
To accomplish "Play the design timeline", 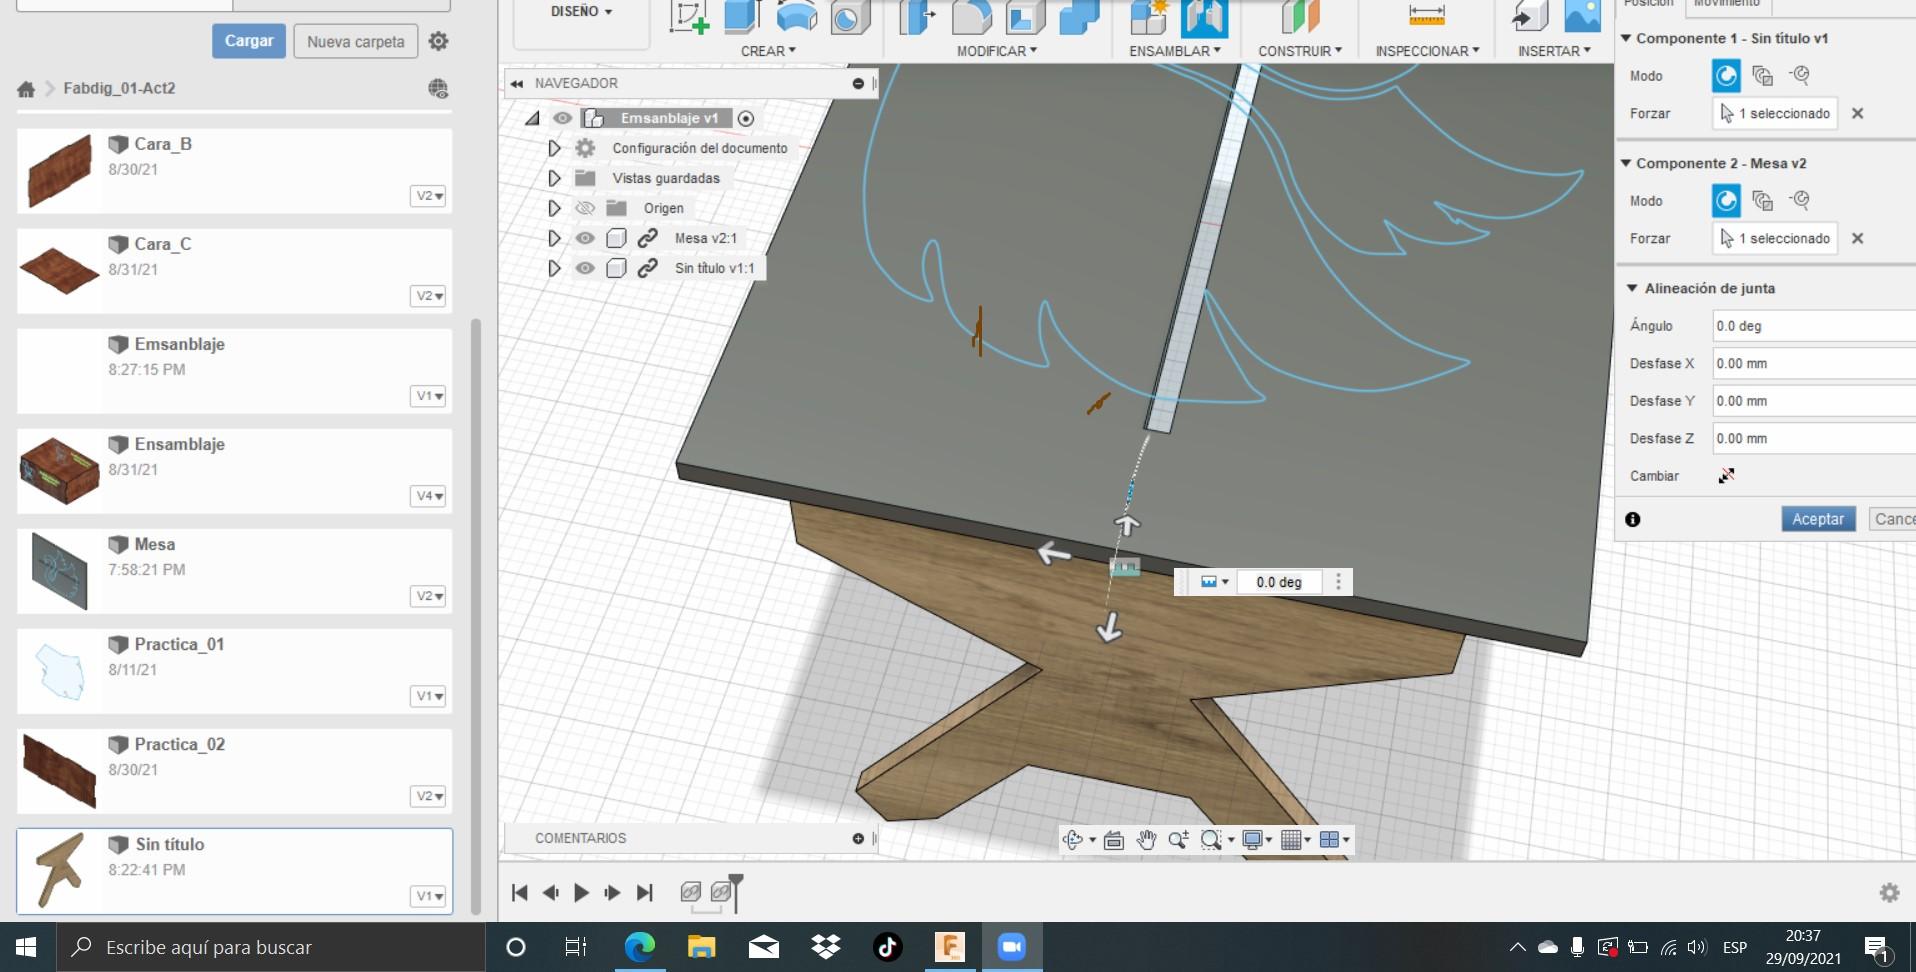I will coord(581,892).
